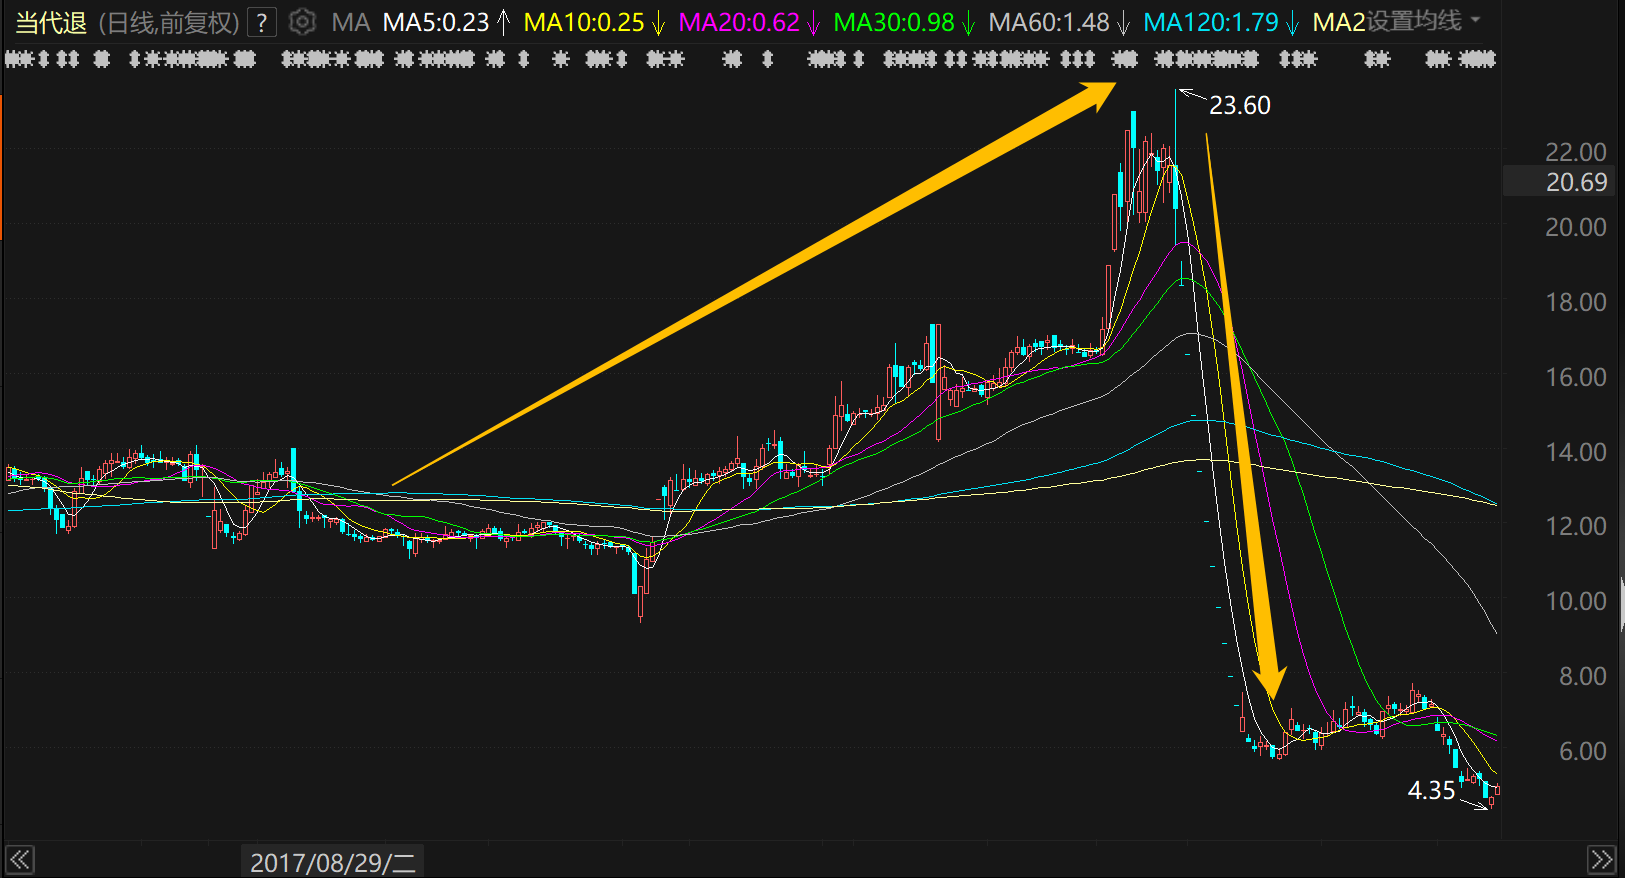Click the magenta MA20:0.62 indicator value
This screenshot has height=878, width=1625.
[x=739, y=22]
